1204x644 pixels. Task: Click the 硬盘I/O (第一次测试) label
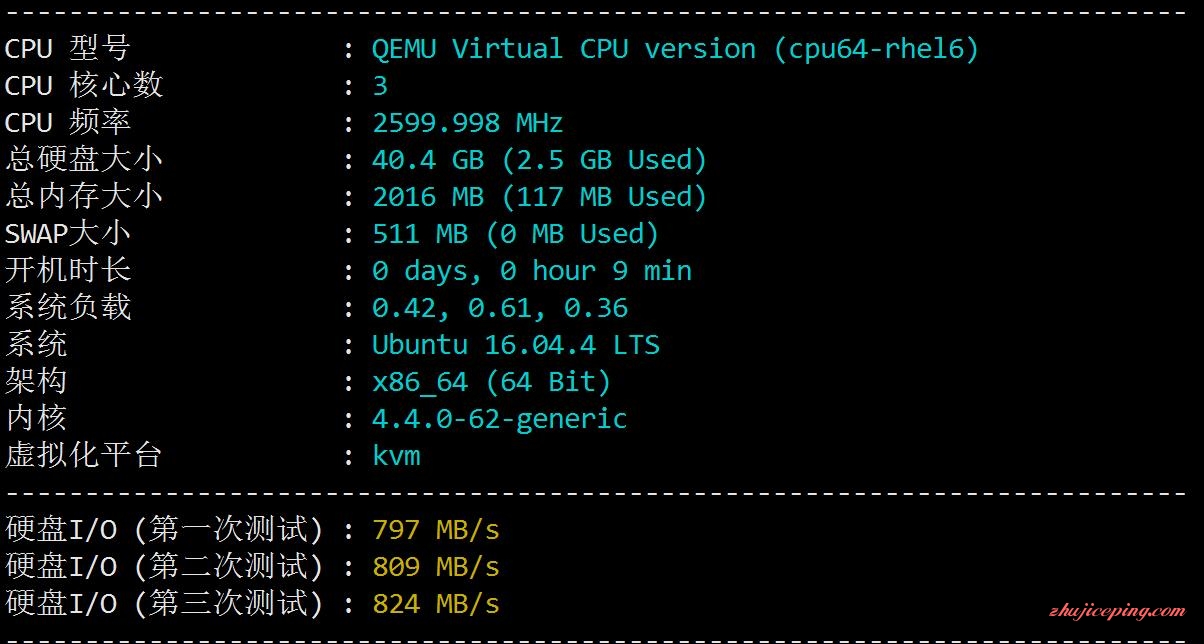coord(164,530)
